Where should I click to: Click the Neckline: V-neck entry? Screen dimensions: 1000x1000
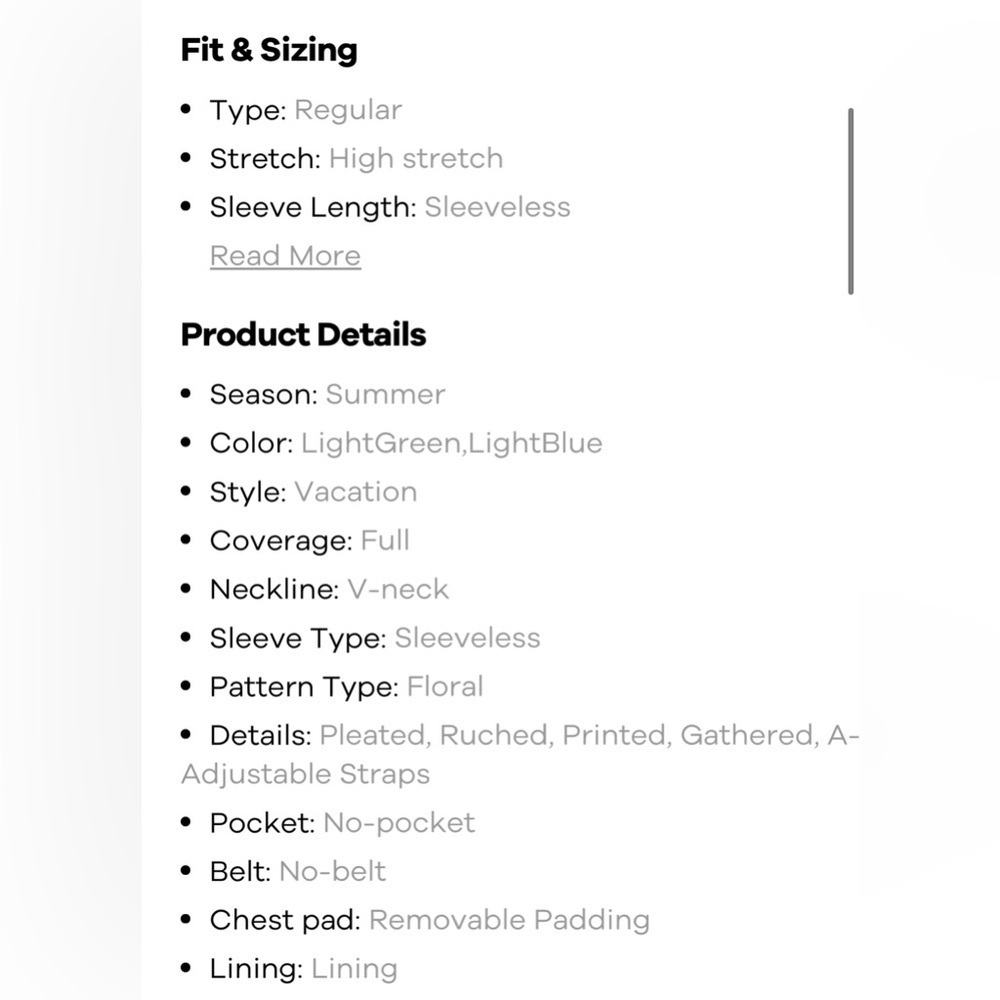pyautogui.click(x=329, y=589)
